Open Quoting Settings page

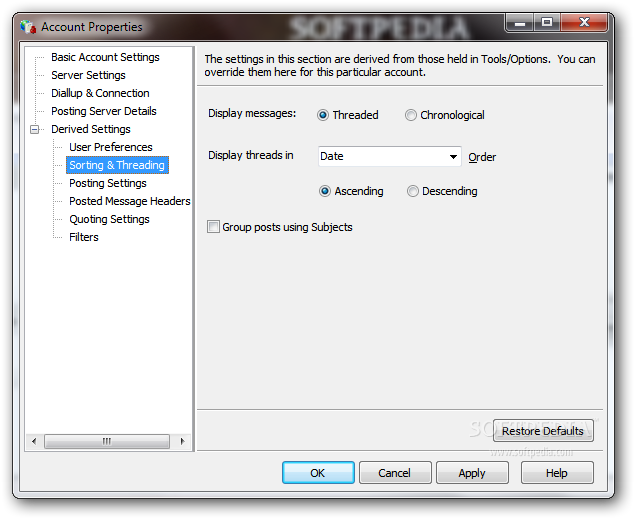tap(109, 219)
